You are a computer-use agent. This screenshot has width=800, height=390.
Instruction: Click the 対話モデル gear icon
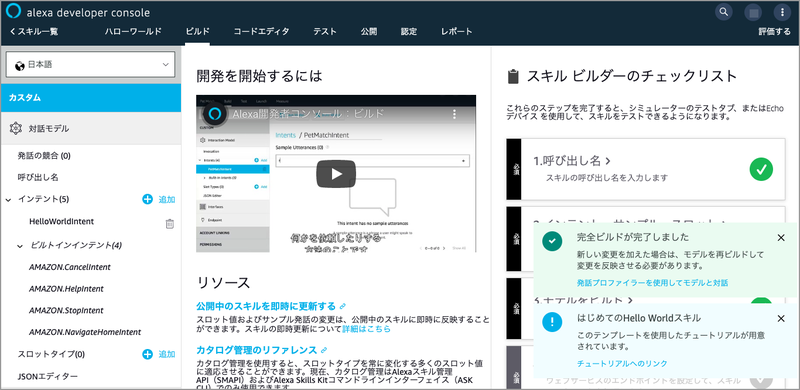pyautogui.click(x=16, y=129)
